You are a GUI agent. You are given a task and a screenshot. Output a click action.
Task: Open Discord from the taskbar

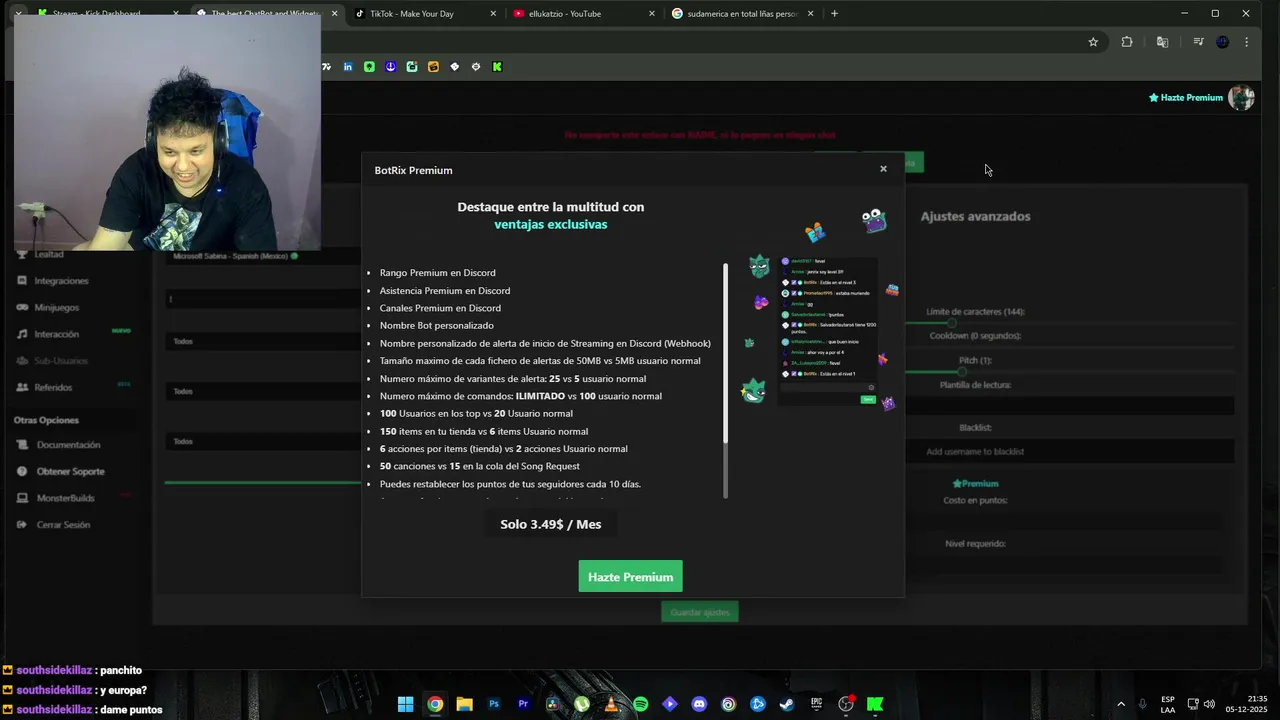[x=699, y=704]
